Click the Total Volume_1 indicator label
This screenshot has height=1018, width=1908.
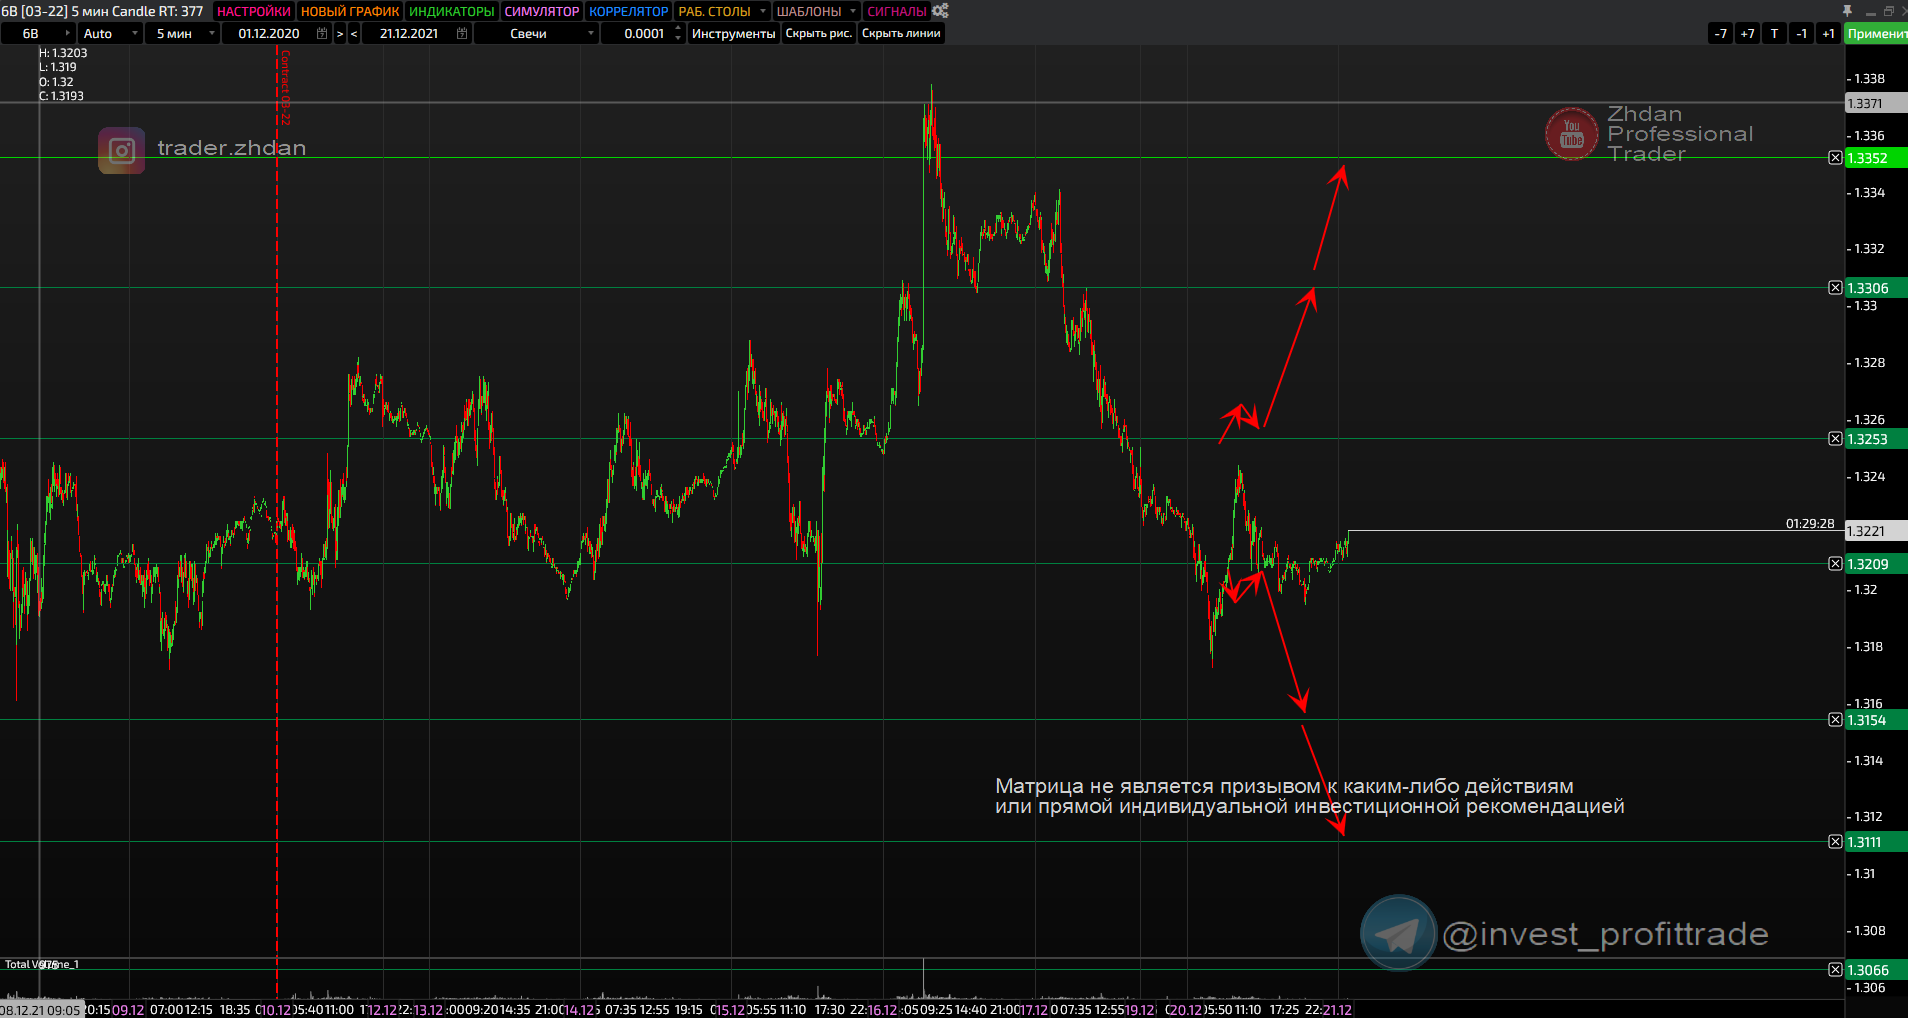[42, 964]
